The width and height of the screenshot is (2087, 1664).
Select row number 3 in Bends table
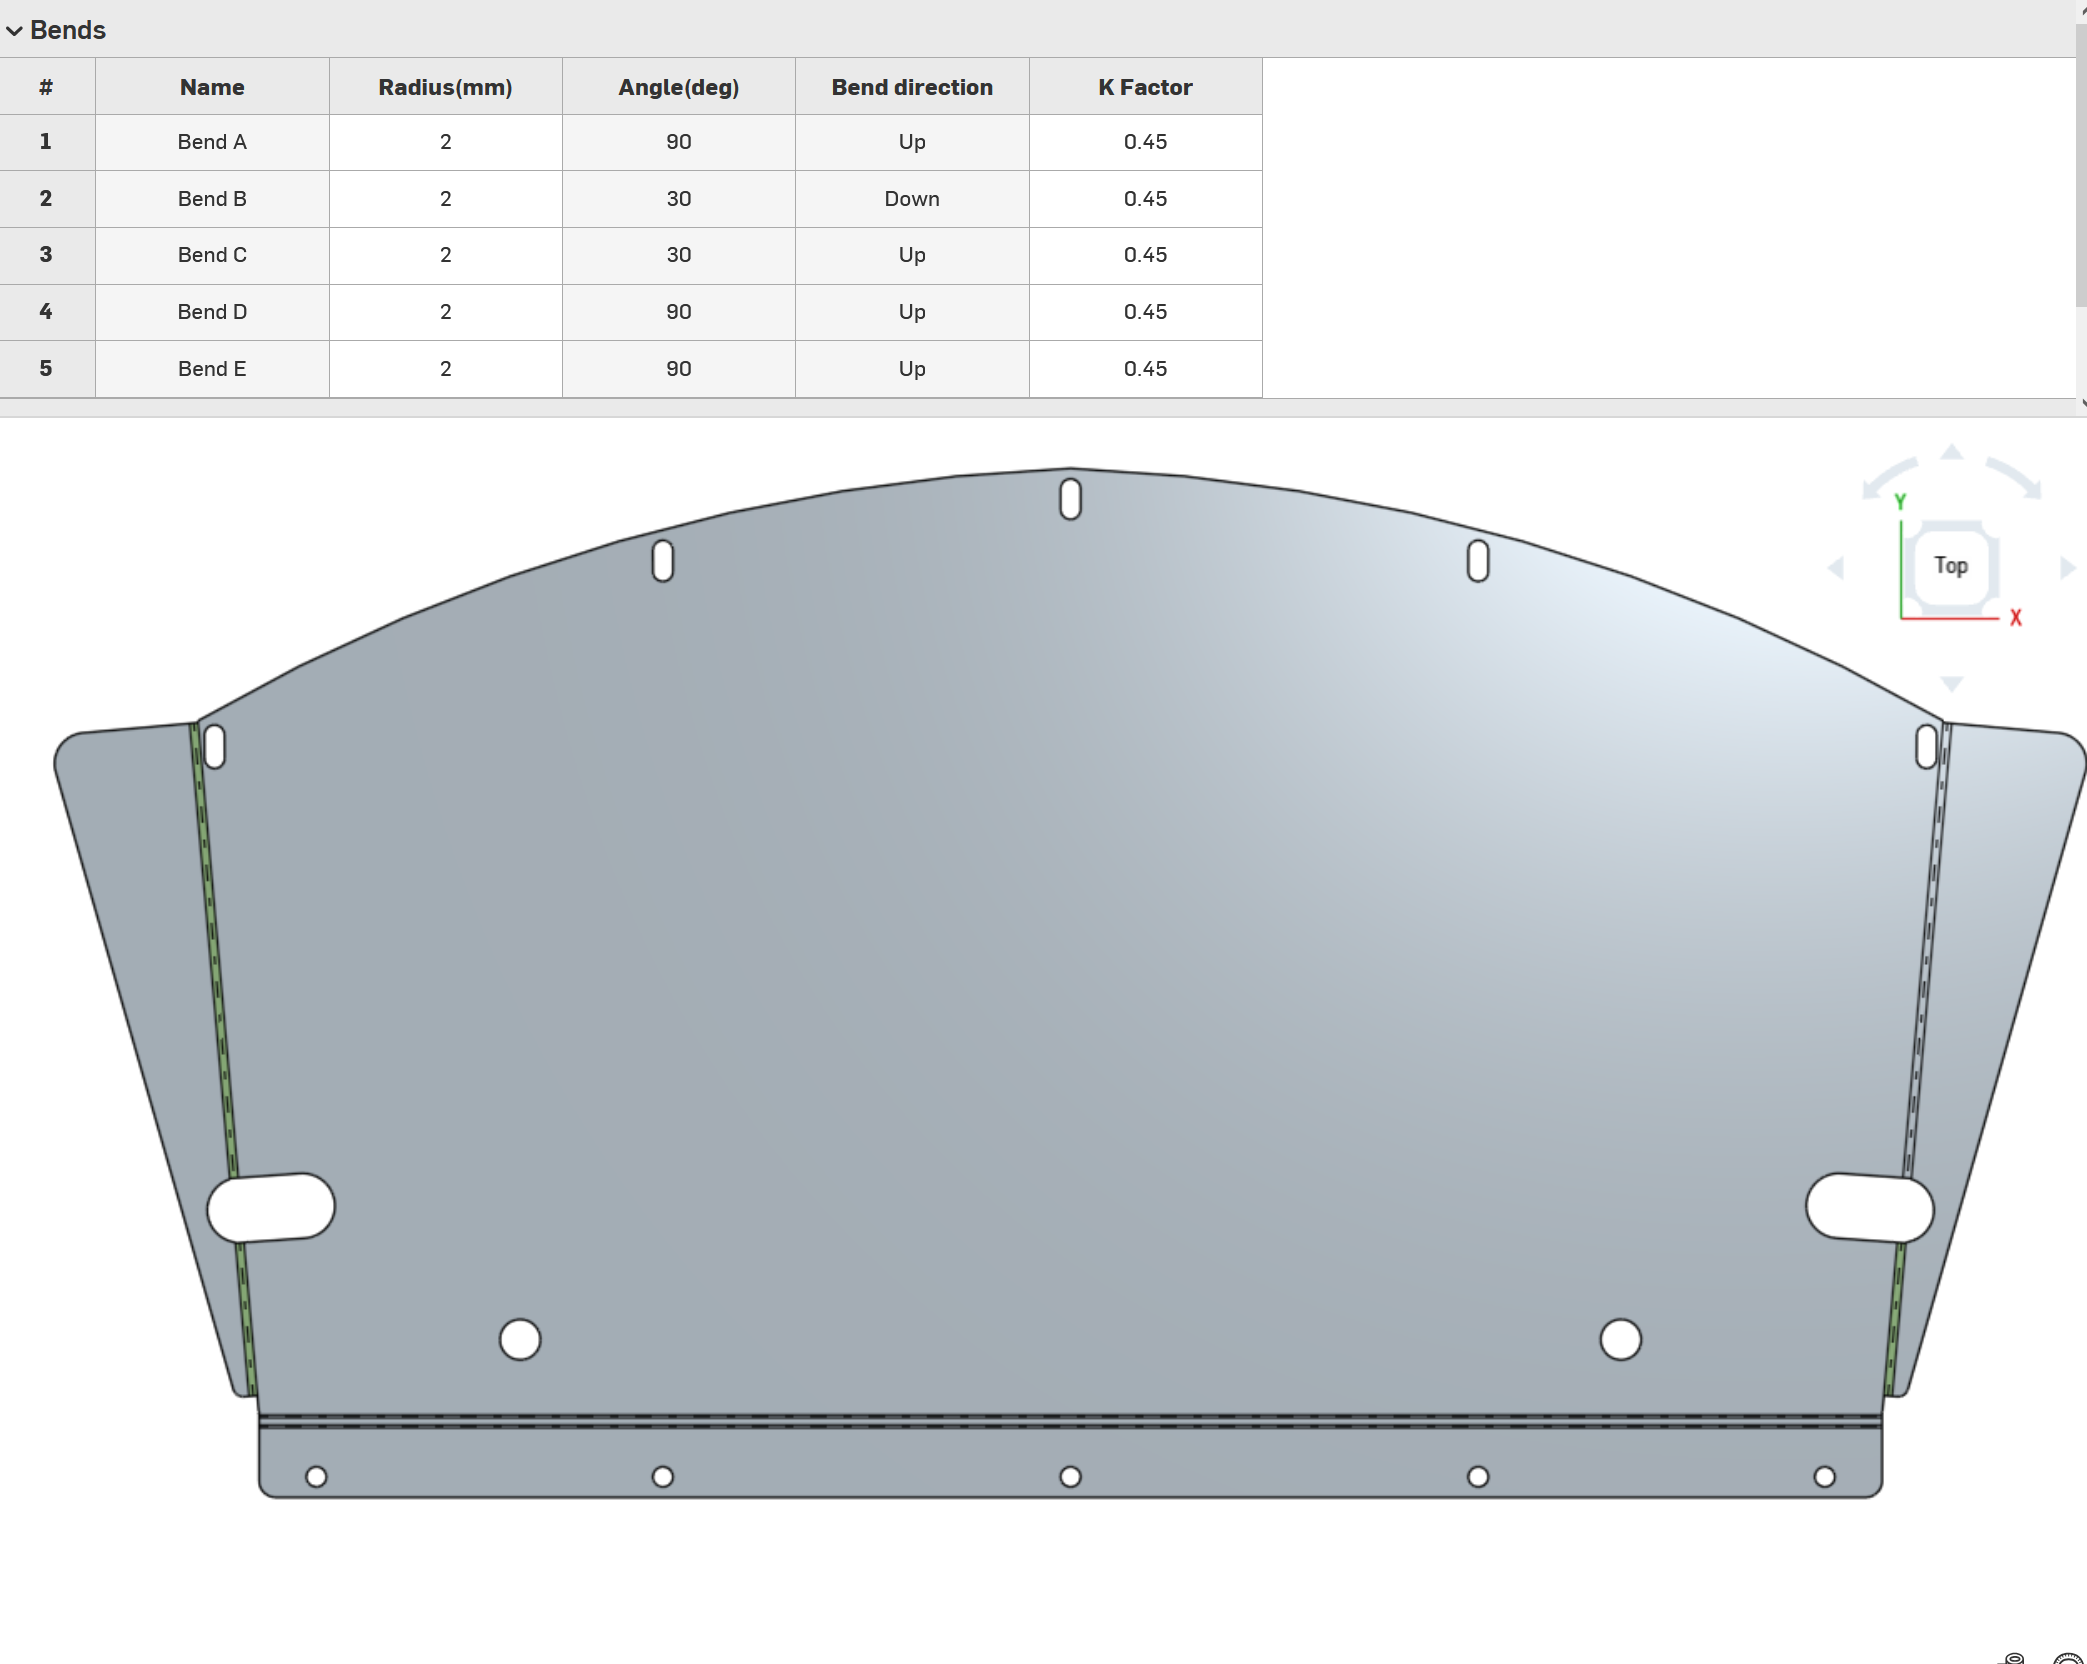tap(47, 255)
